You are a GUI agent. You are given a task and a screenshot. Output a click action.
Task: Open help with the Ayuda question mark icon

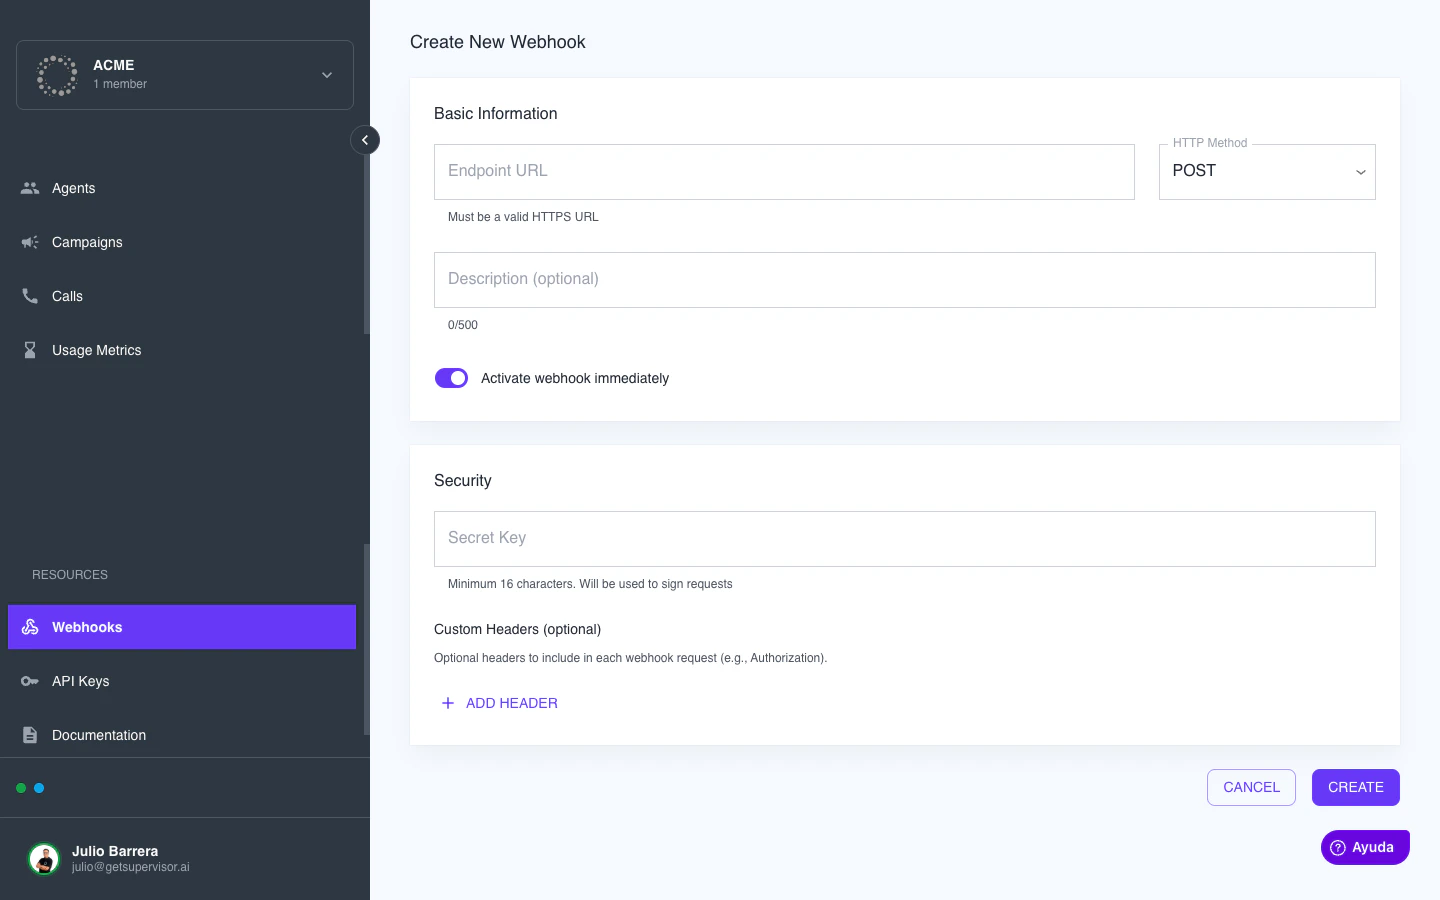[x=1337, y=847]
